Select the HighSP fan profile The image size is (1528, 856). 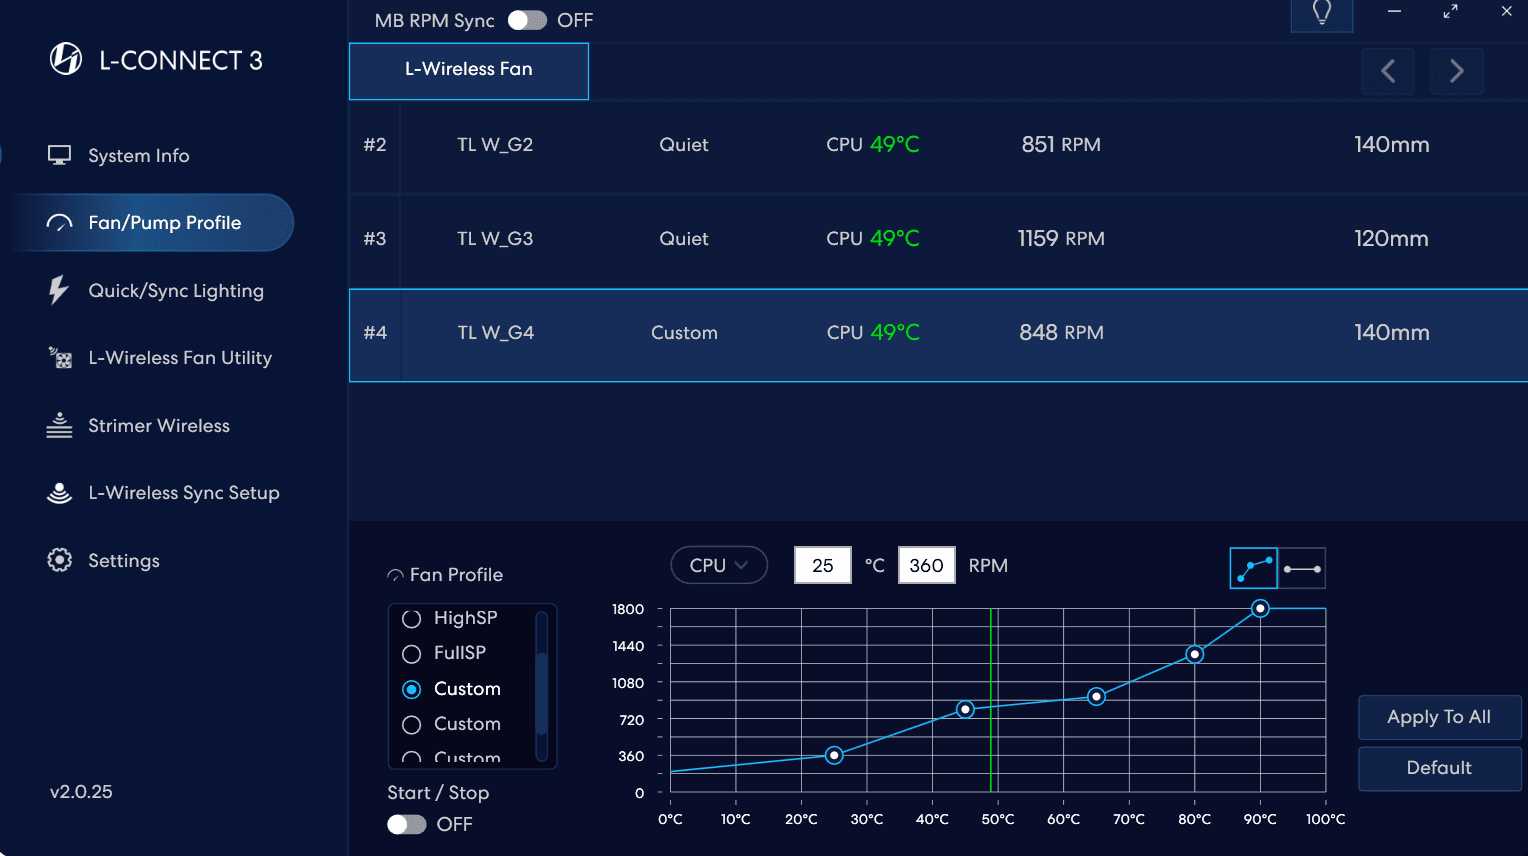[x=450, y=618]
